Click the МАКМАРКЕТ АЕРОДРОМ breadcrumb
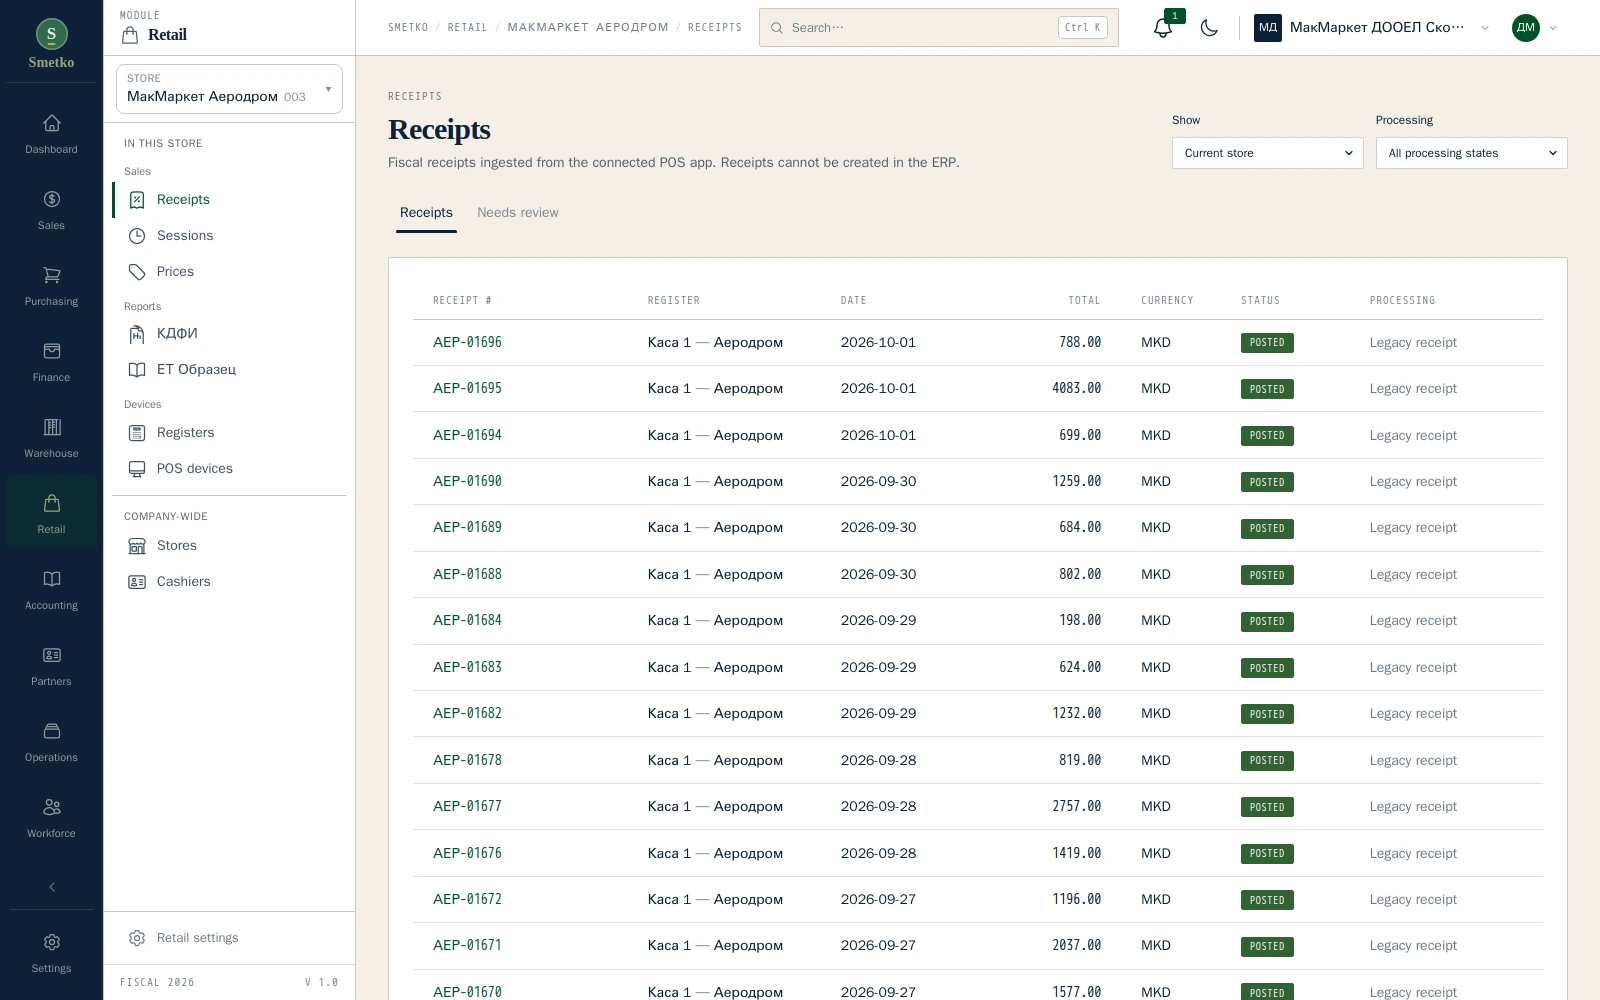The height and width of the screenshot is (1000, 1600). (x=588, y=28)
